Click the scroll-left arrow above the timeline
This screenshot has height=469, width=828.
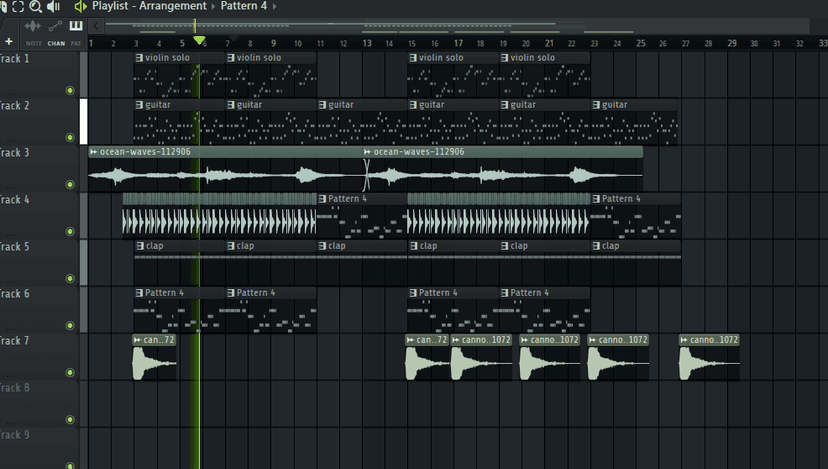point(95,23)
